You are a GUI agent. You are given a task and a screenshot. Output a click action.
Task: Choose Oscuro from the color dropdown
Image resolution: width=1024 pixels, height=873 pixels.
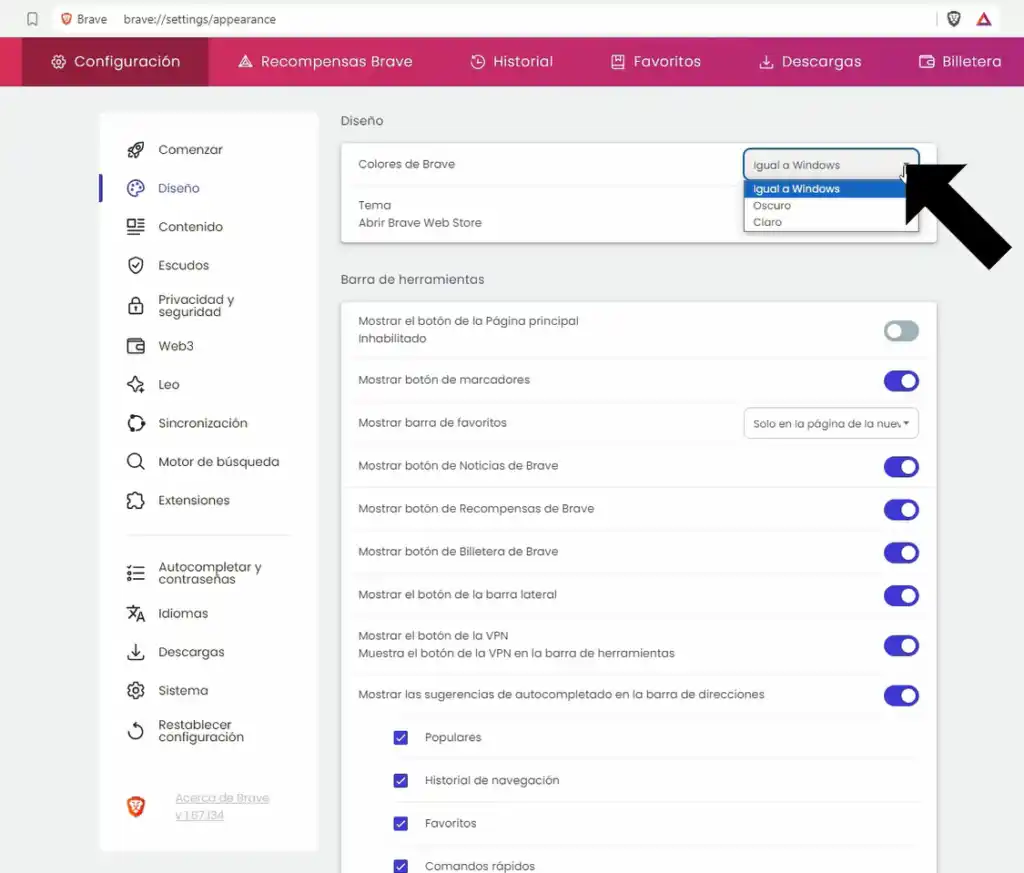pyautogui.click(x=824, y=206)
